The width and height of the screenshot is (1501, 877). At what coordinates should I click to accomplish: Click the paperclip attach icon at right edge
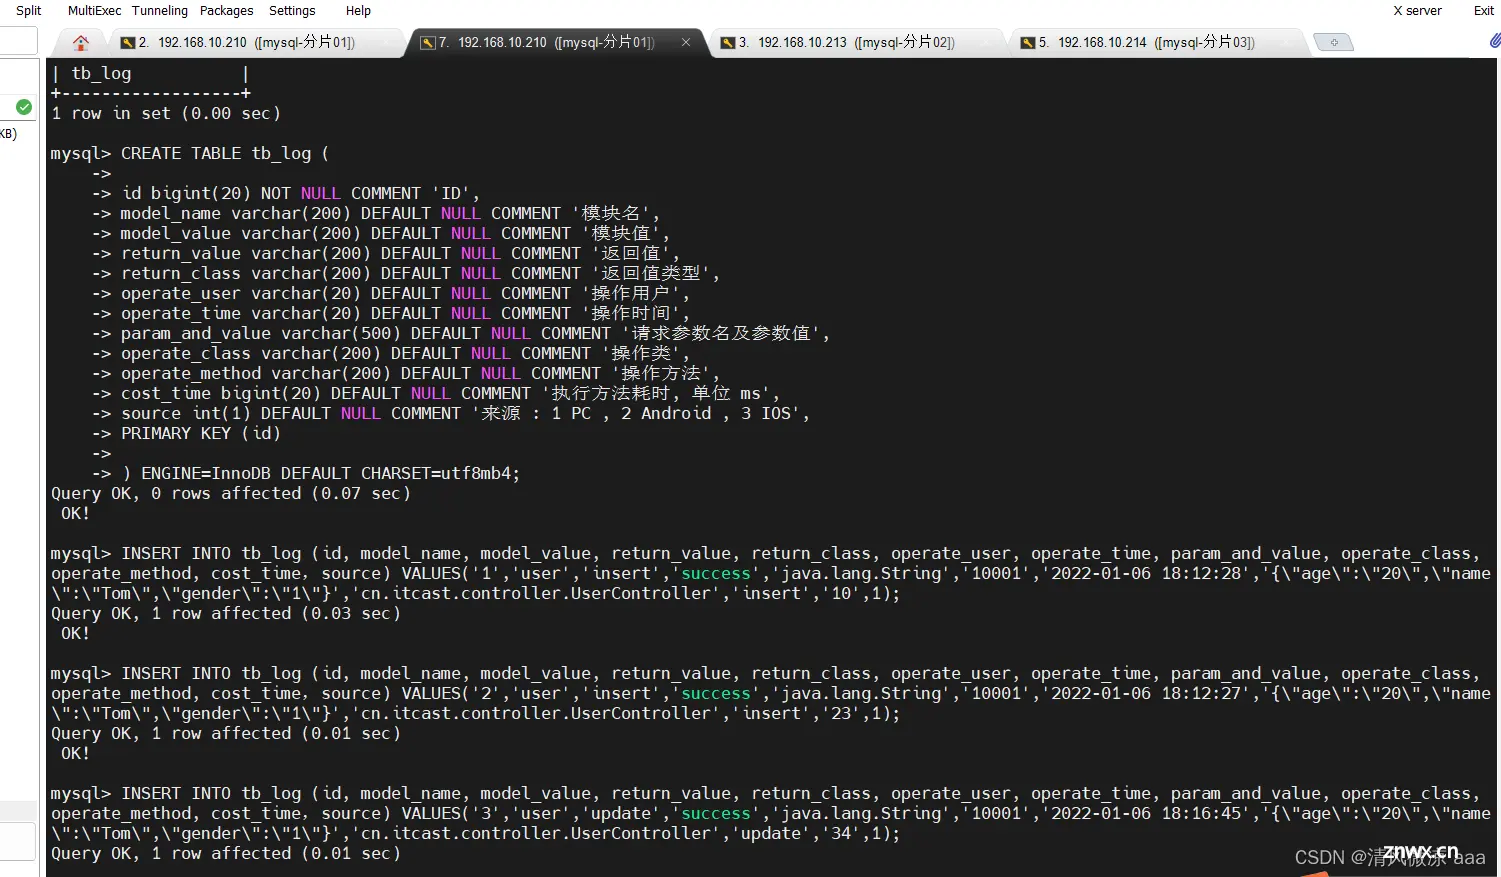point(1494,41)
